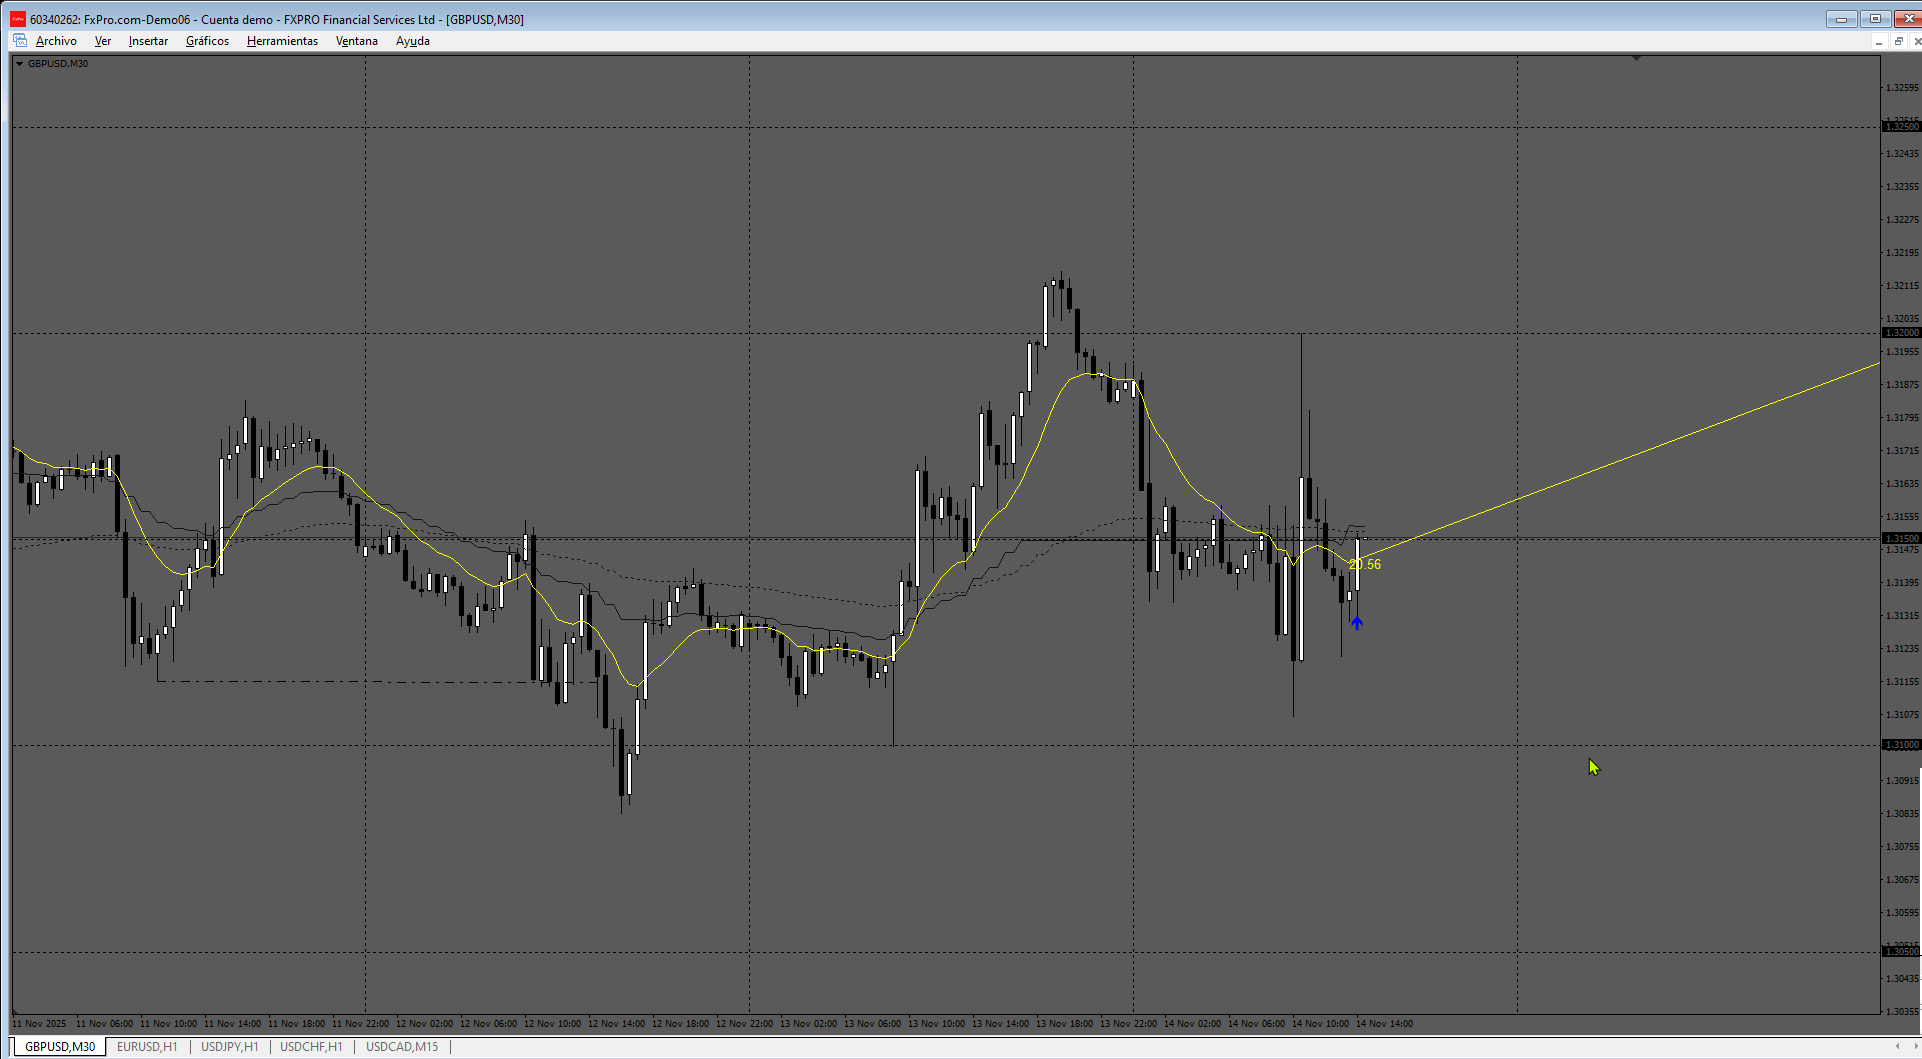Maximize the FxPro application window
1922x1059 pixels.
[x=1875, y=19]
